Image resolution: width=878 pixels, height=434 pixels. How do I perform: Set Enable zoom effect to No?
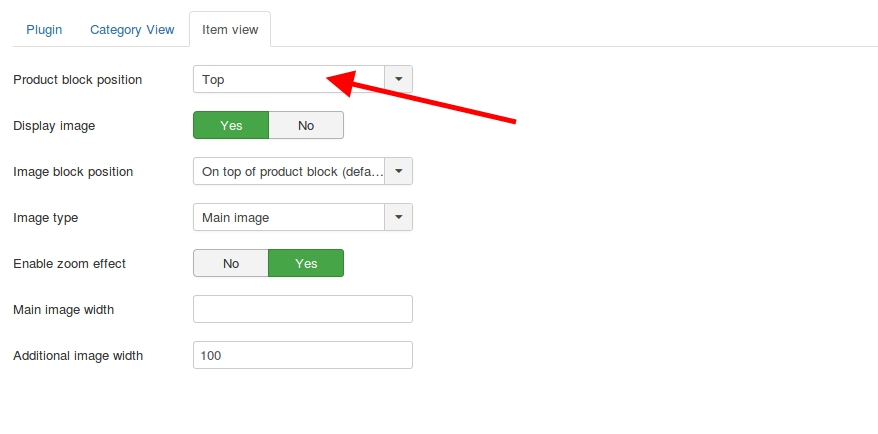pyautogui.click(x=231, y=263)
